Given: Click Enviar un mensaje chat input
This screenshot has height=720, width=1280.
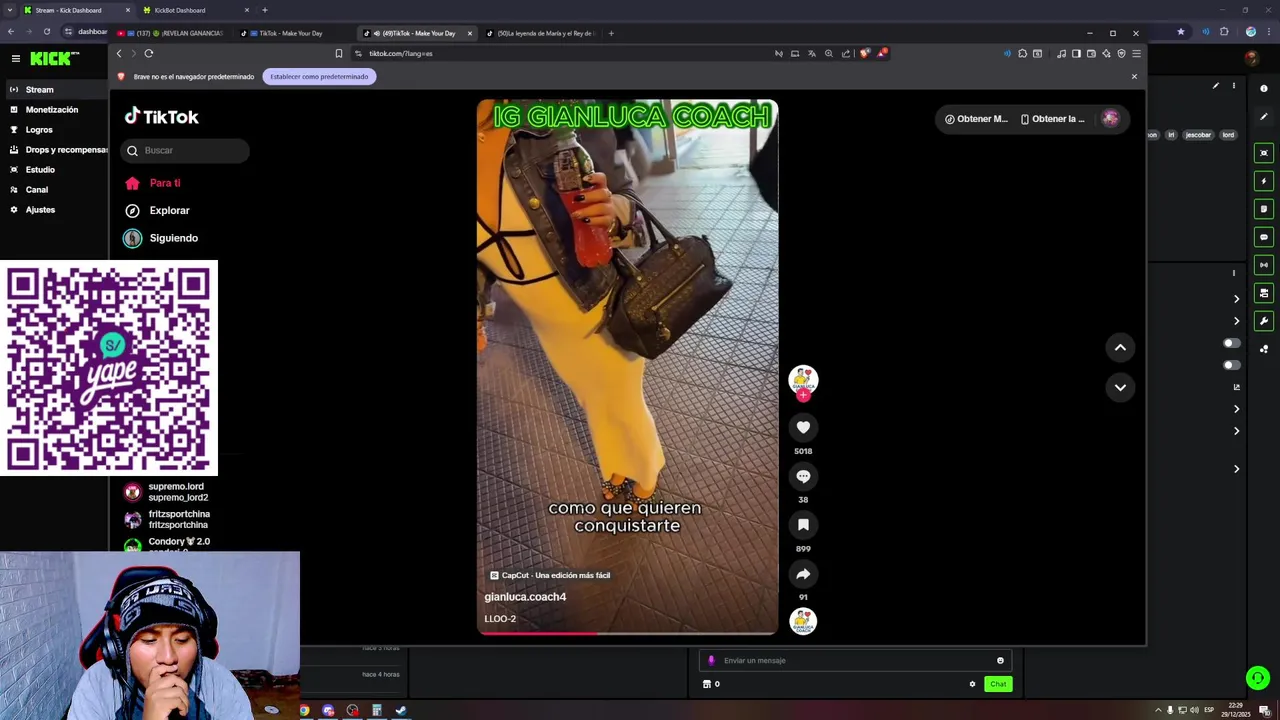Looking at the screenshot, I should click(x=855, y=660).
